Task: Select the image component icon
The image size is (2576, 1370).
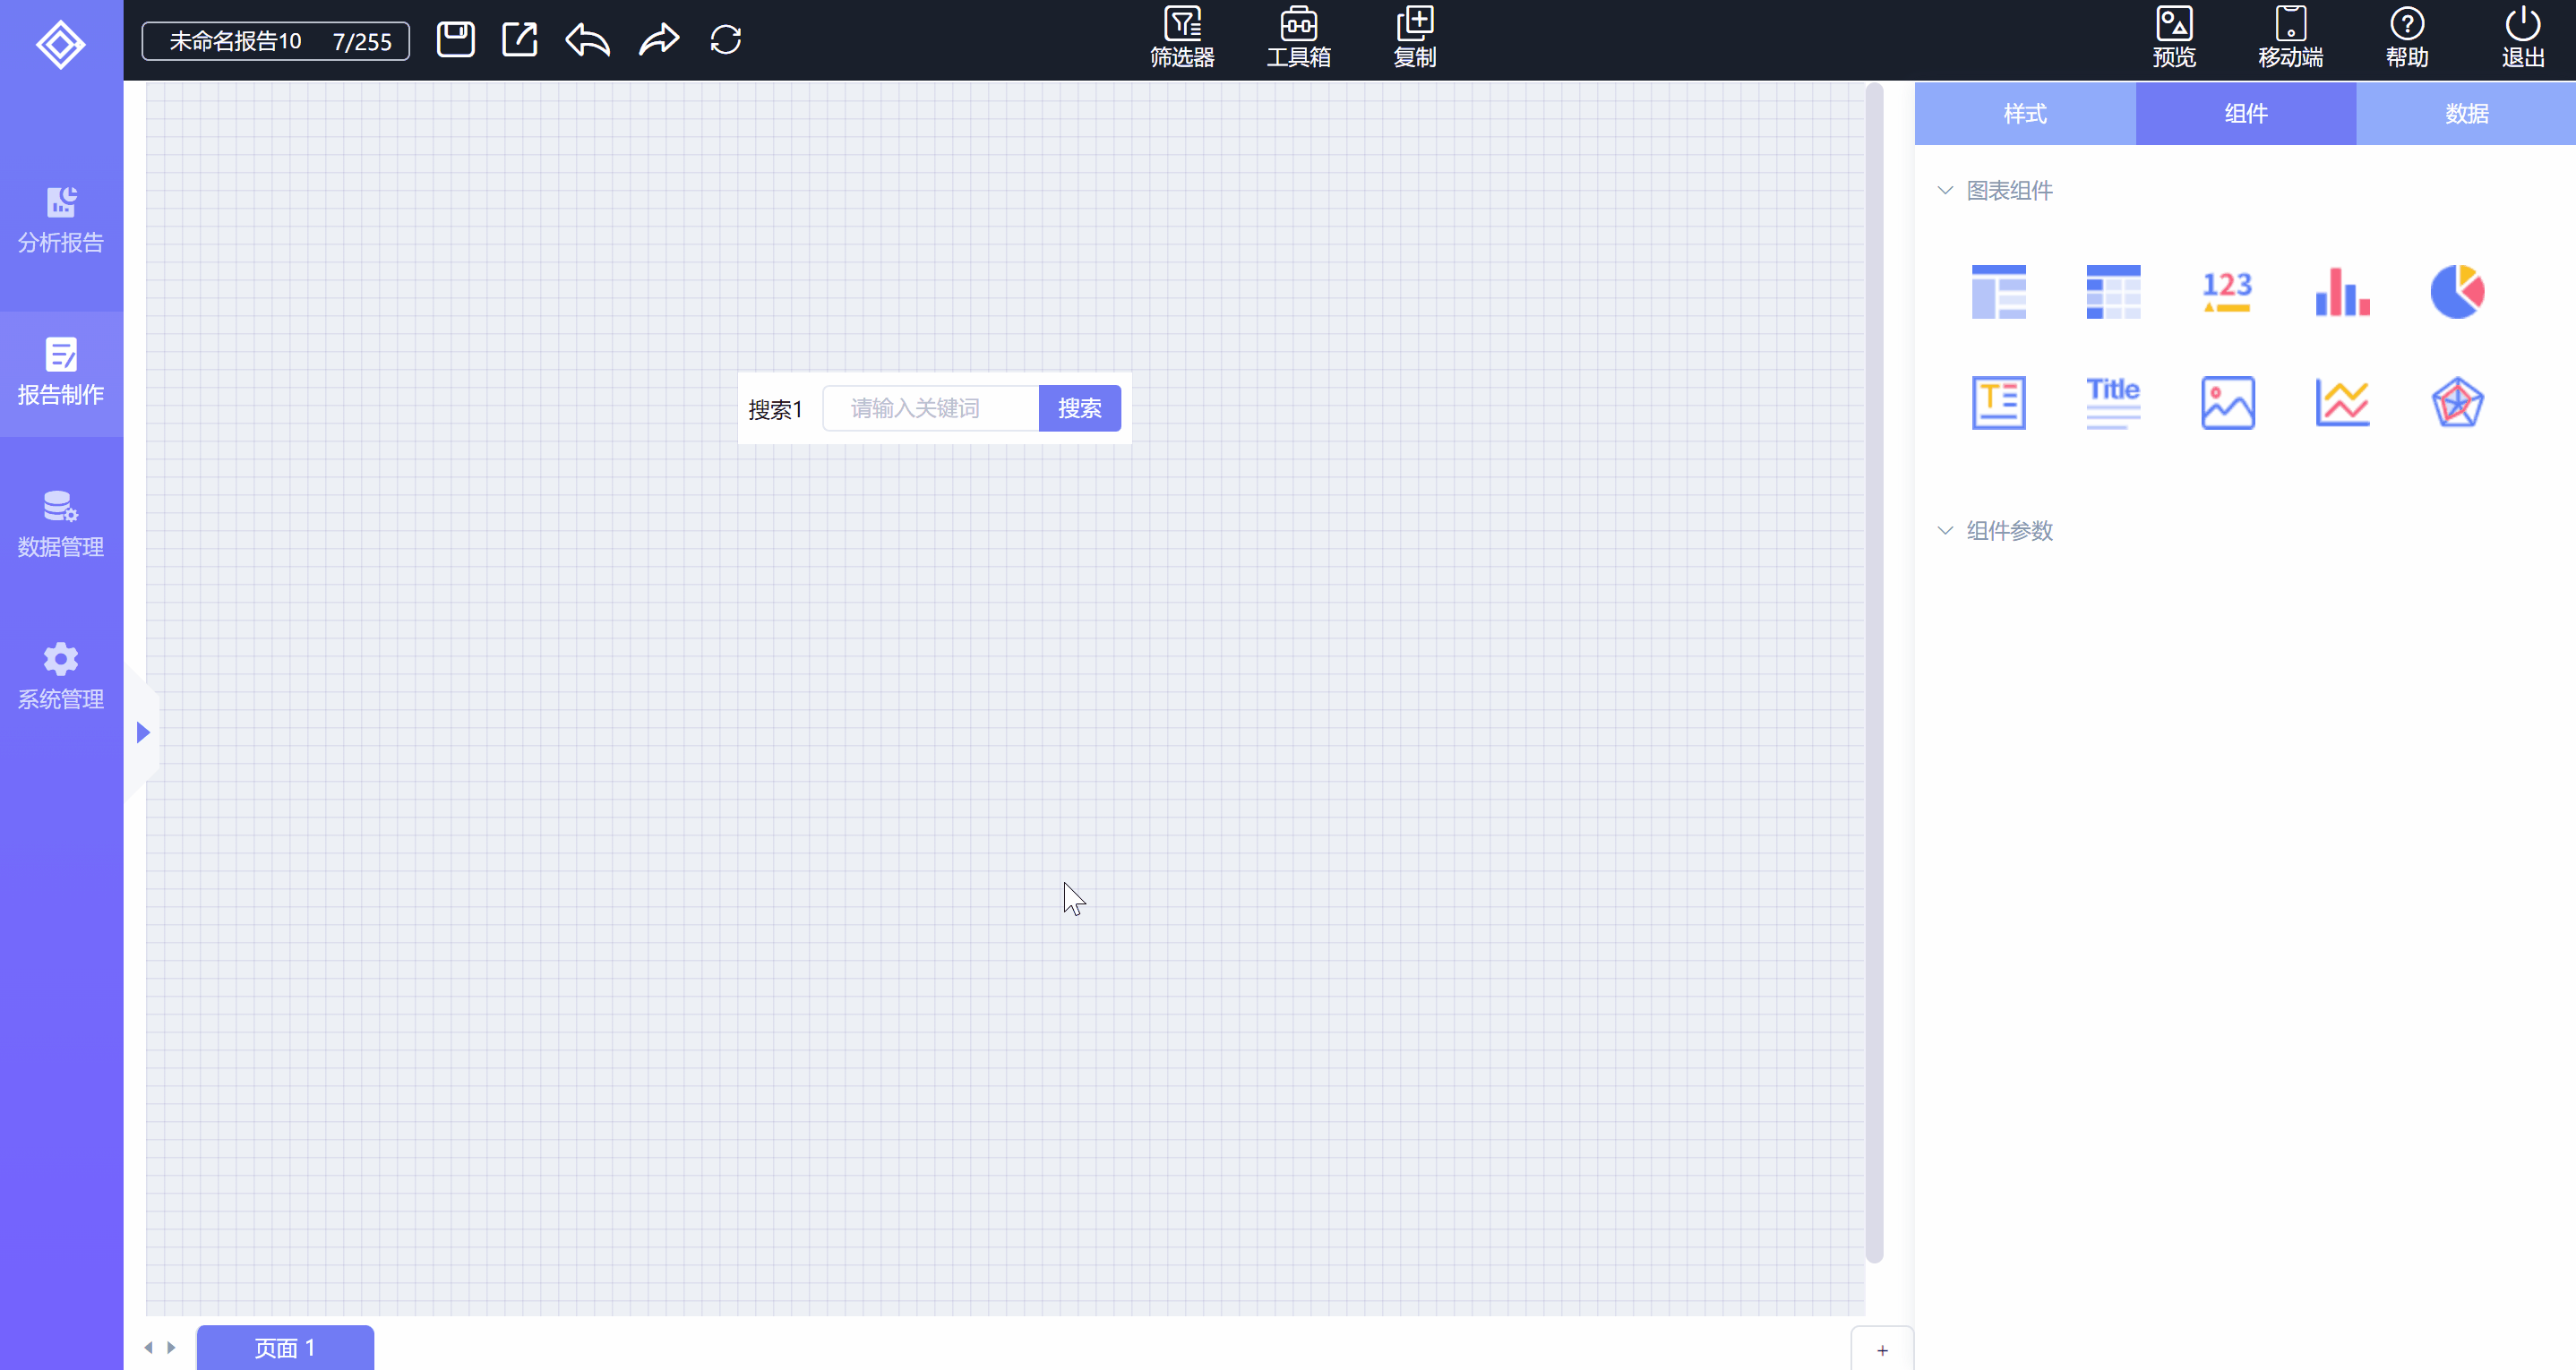Action: click(2228, 403)
